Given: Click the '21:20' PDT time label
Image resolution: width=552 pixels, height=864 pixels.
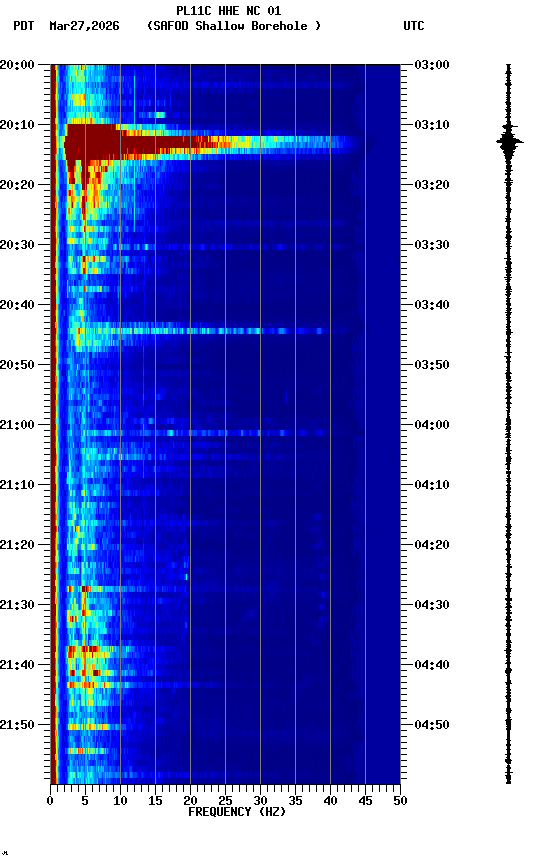Looking at the screenshot, I should pos(17,546).
